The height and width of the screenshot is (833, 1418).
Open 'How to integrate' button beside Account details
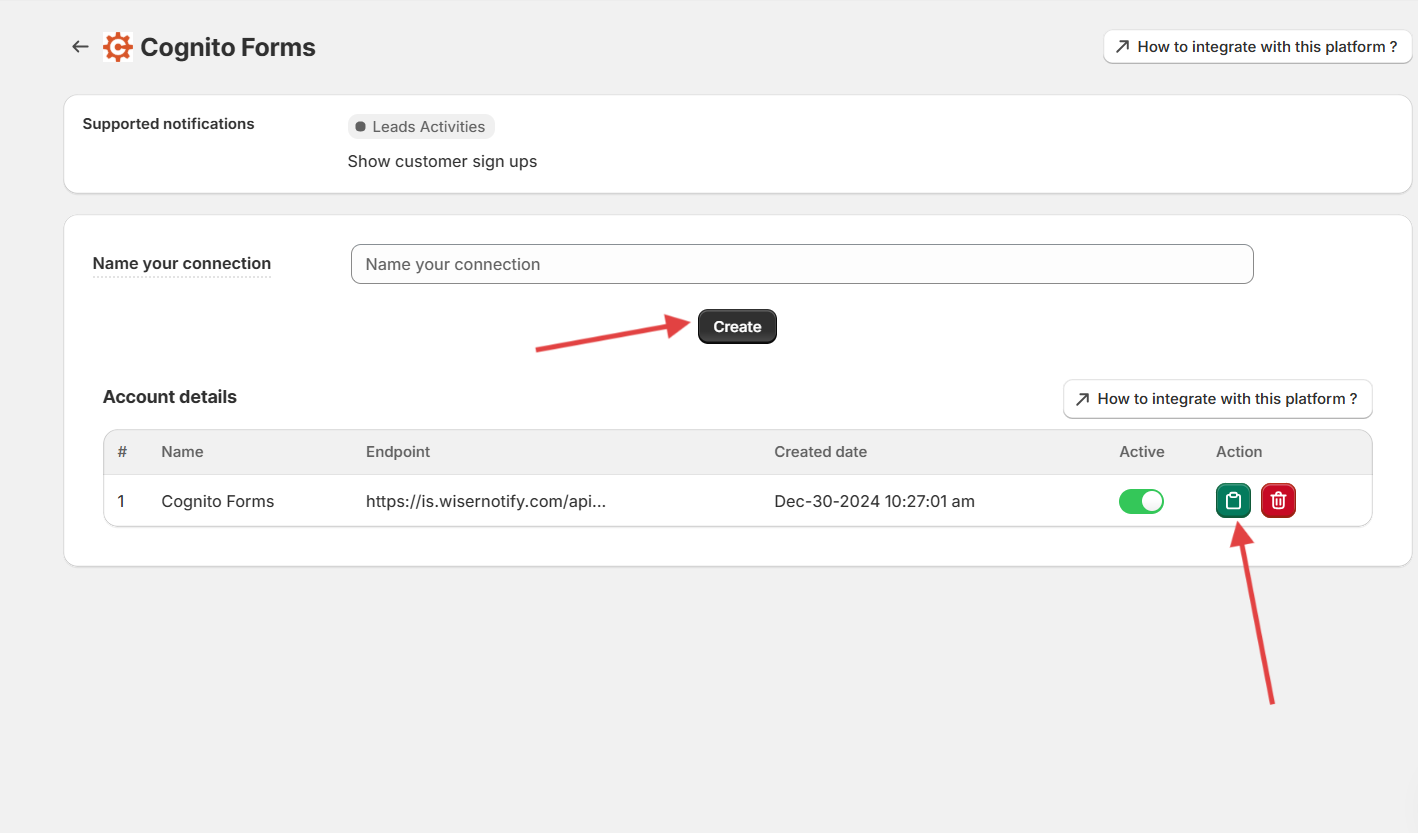pyautogui.click(x=1217, y=399)
